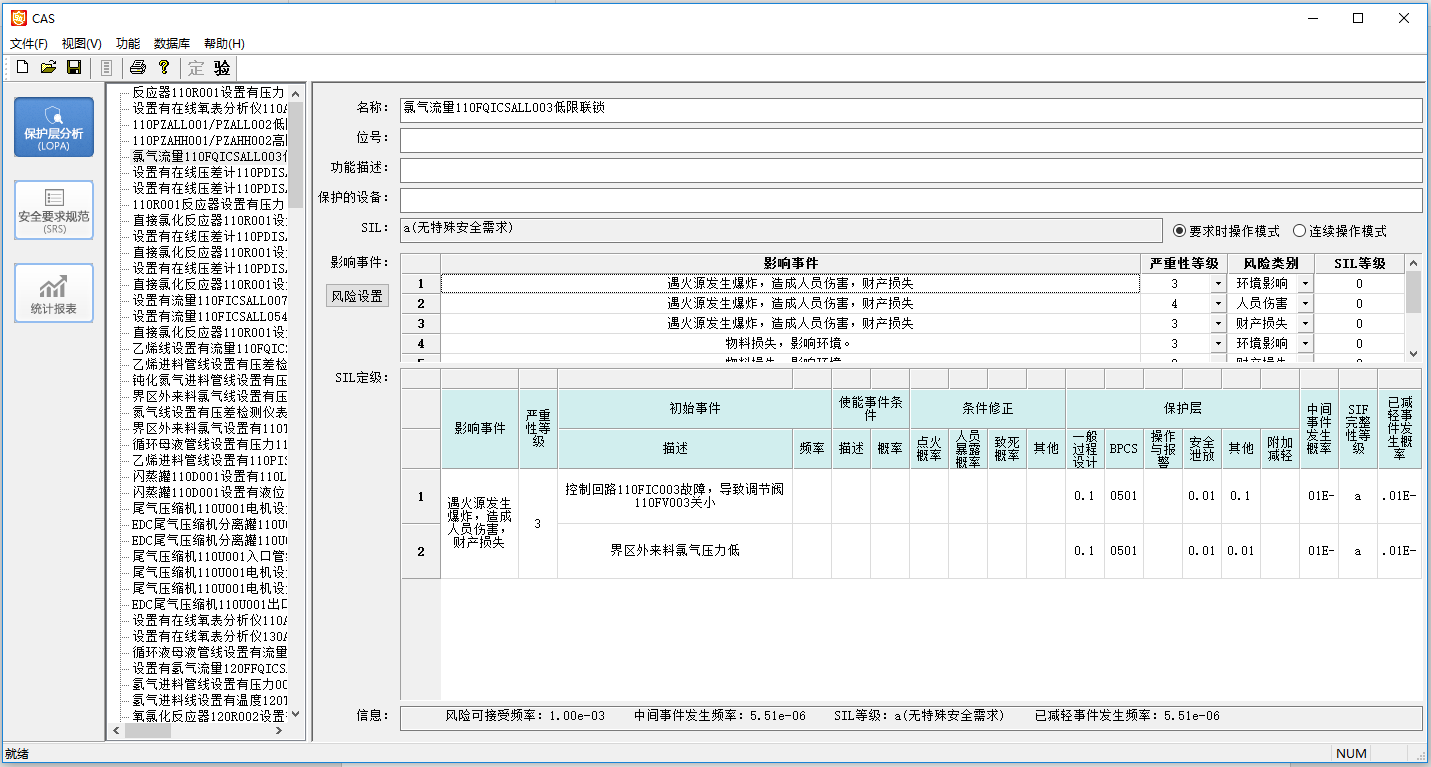This screenshot has width=1431, height=767.
Task: Open help via the question mark icon
Action: coord(164,67)
